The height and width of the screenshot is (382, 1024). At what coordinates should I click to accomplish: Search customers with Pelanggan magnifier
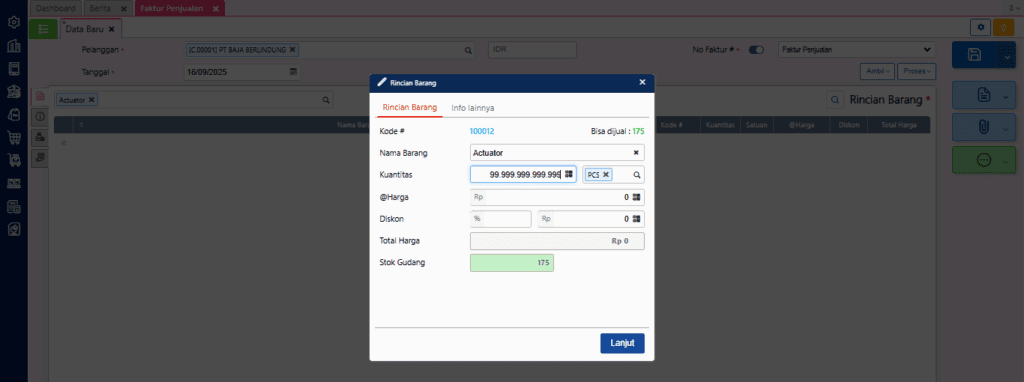(468, 50)
